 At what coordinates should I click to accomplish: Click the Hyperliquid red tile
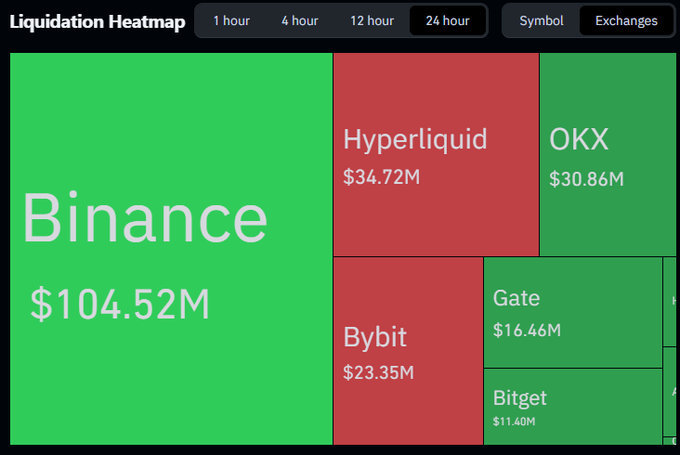pyautogui.click(x=436, y=154)
